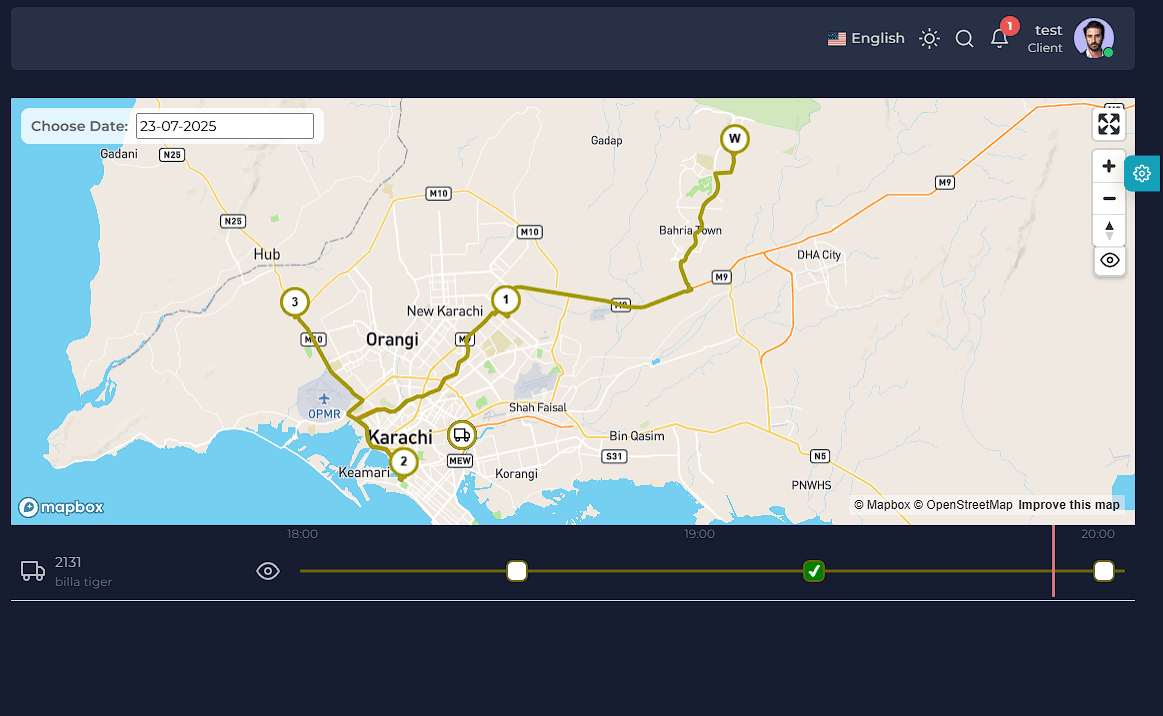Open English language dropdown
Screen dimensions: 1163x716
tap(866, 39)
